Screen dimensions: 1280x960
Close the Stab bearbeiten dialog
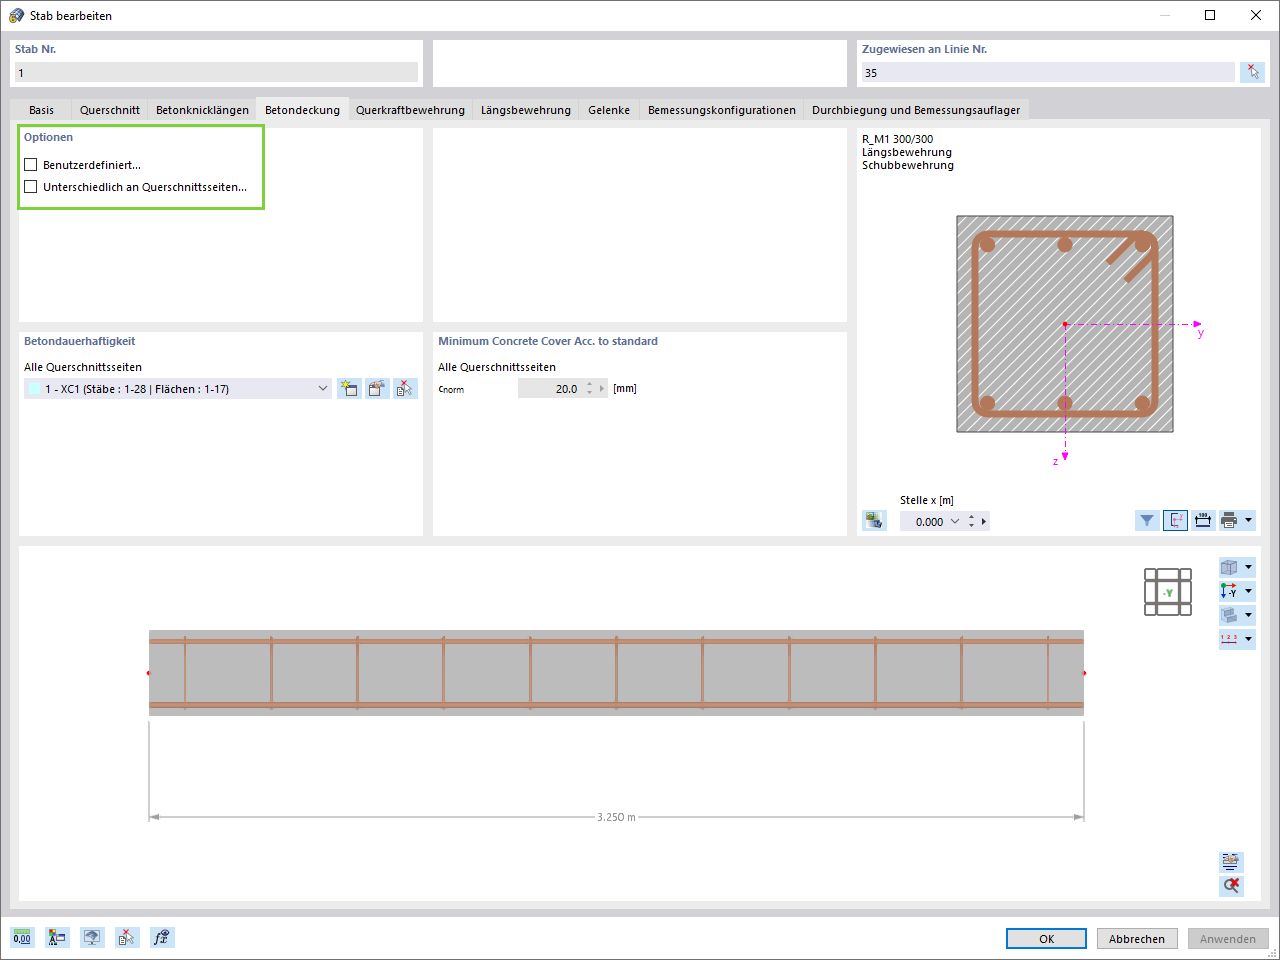click(1256, 15)
